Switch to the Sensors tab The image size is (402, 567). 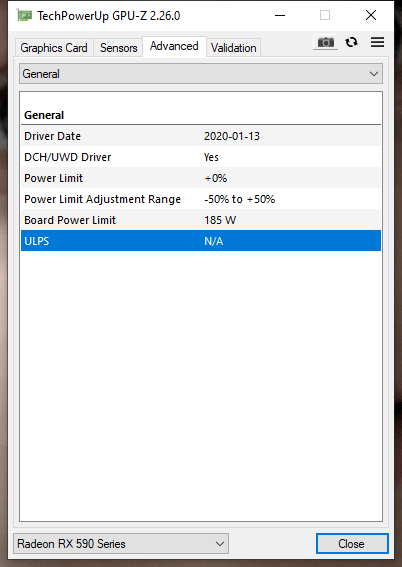(x=119, y=48)
